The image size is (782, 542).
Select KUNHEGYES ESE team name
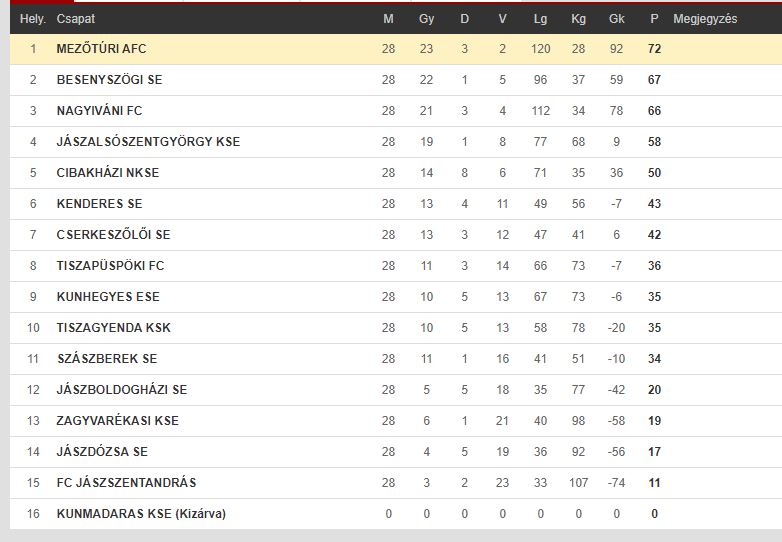click(108, 297)
